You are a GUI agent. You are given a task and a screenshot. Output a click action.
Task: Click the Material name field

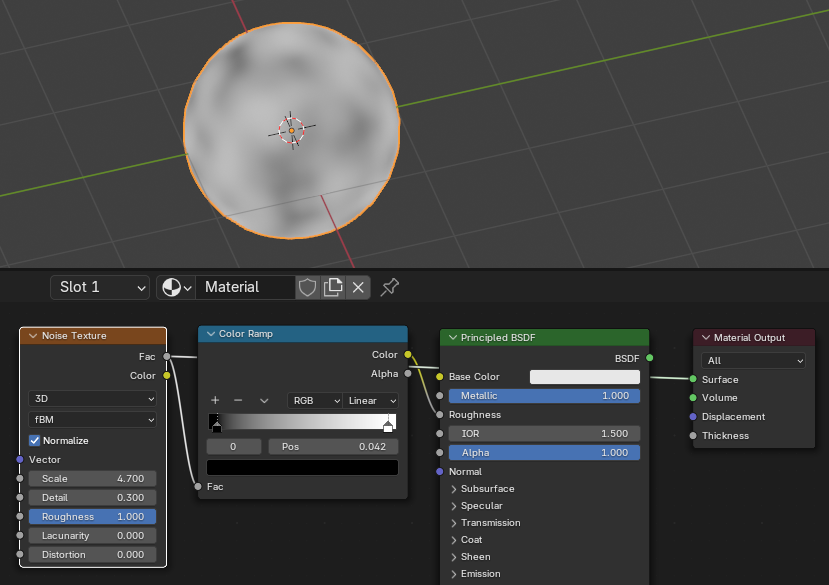(245, 287)
